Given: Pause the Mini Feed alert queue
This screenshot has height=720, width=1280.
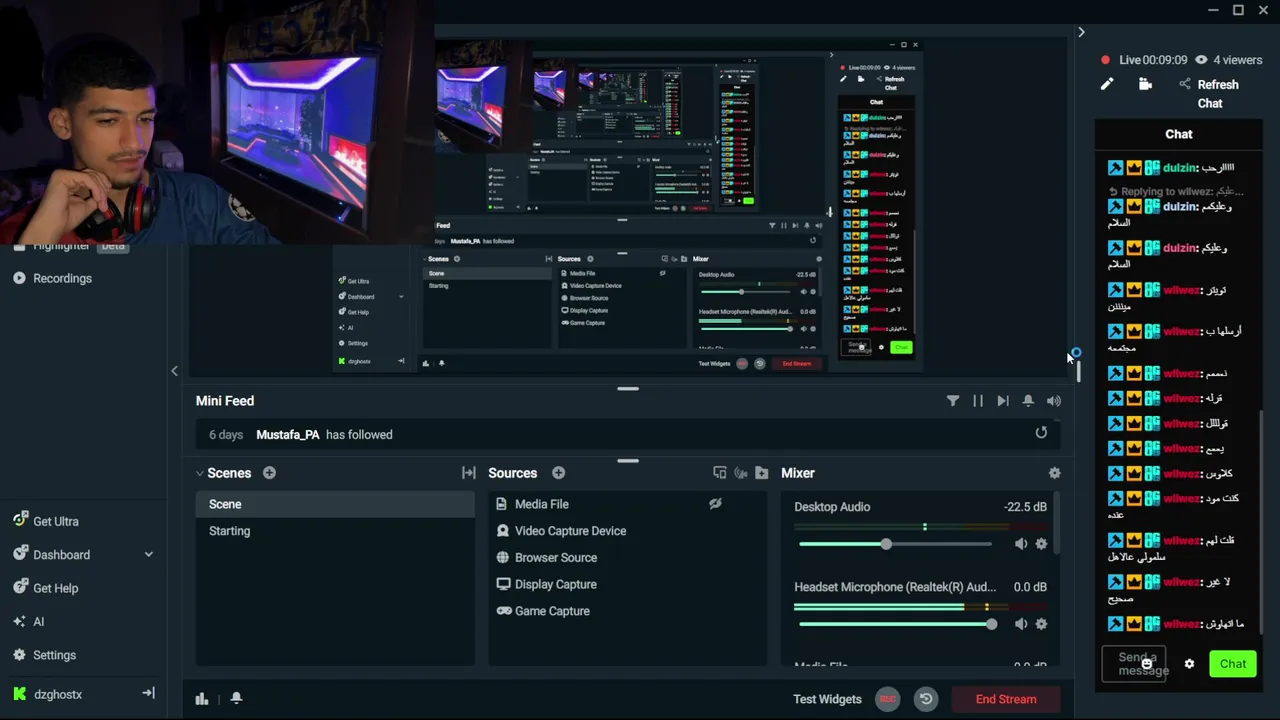Looking at the screenshot, I should point(978,401).
